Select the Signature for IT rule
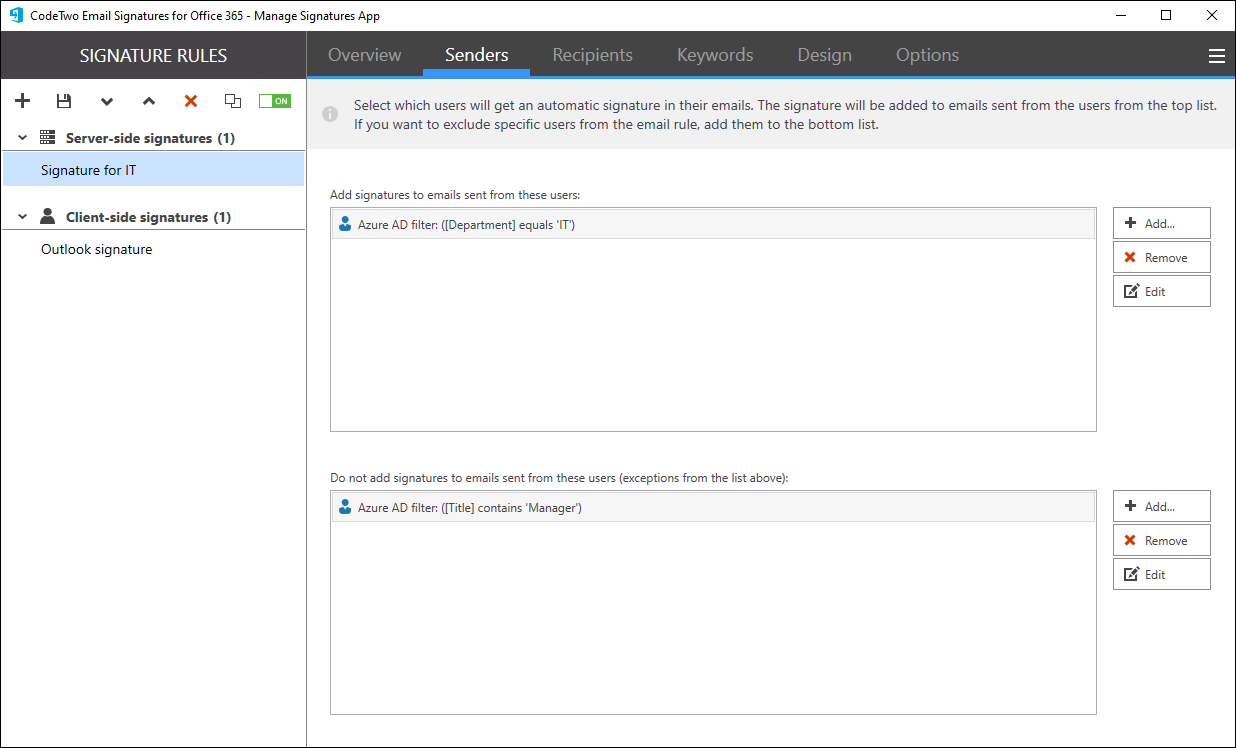This screenshot has height=748, width=1236. pos(153,170)
